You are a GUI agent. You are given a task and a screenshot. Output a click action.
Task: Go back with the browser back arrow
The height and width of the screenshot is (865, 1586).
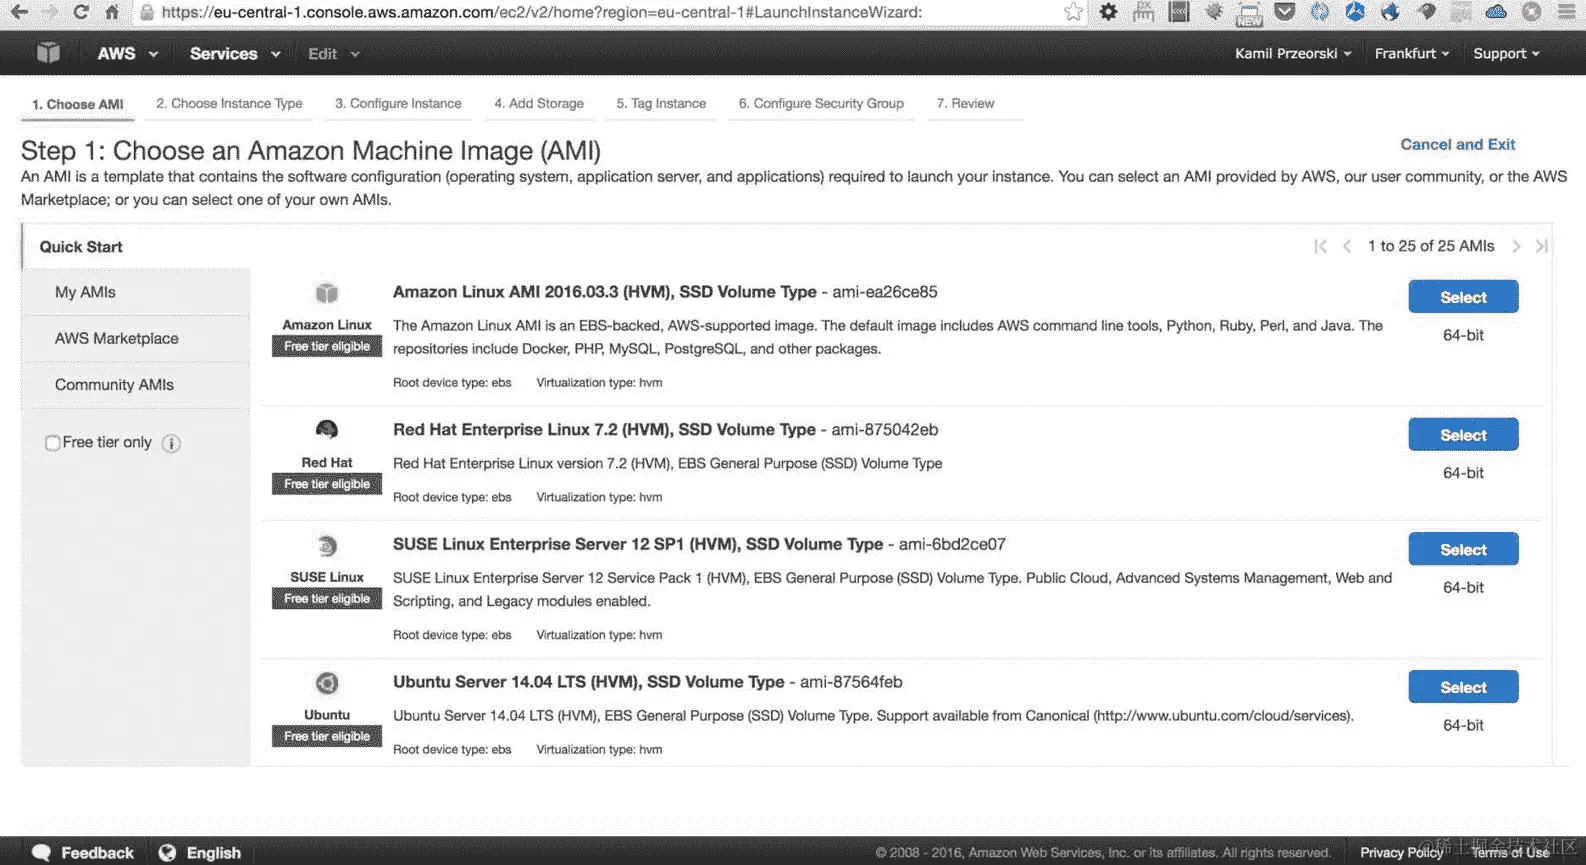(19, 12)
